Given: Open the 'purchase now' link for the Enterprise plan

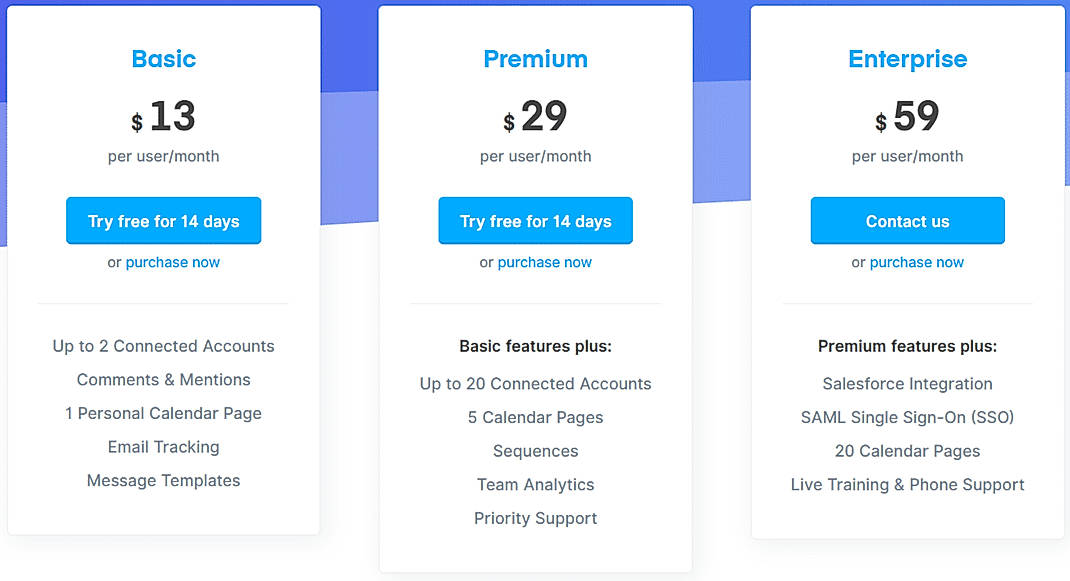Looking at the screenshot, I should [916, 262].
